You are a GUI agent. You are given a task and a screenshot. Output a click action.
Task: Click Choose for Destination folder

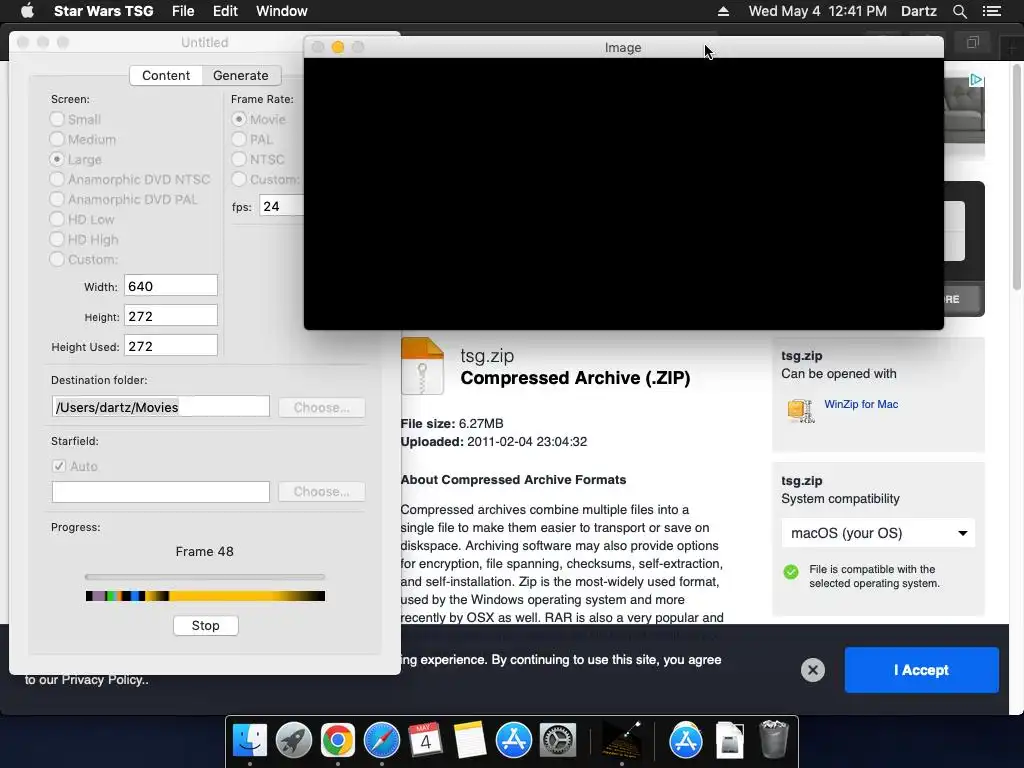point(321,408)
